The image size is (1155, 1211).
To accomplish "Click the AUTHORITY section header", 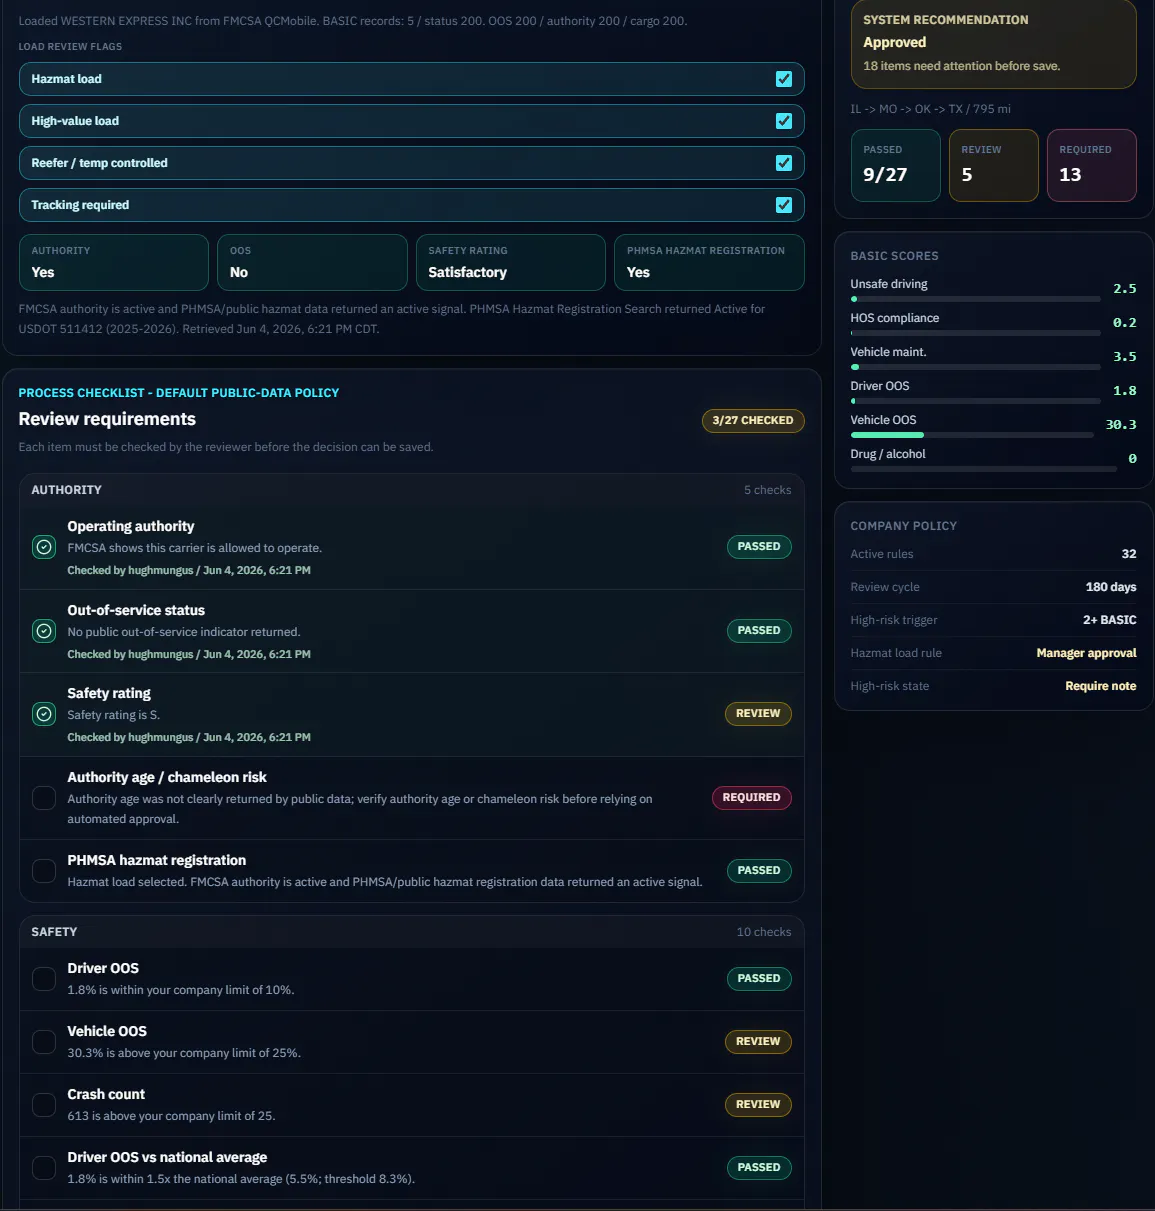I will (412, 490).
